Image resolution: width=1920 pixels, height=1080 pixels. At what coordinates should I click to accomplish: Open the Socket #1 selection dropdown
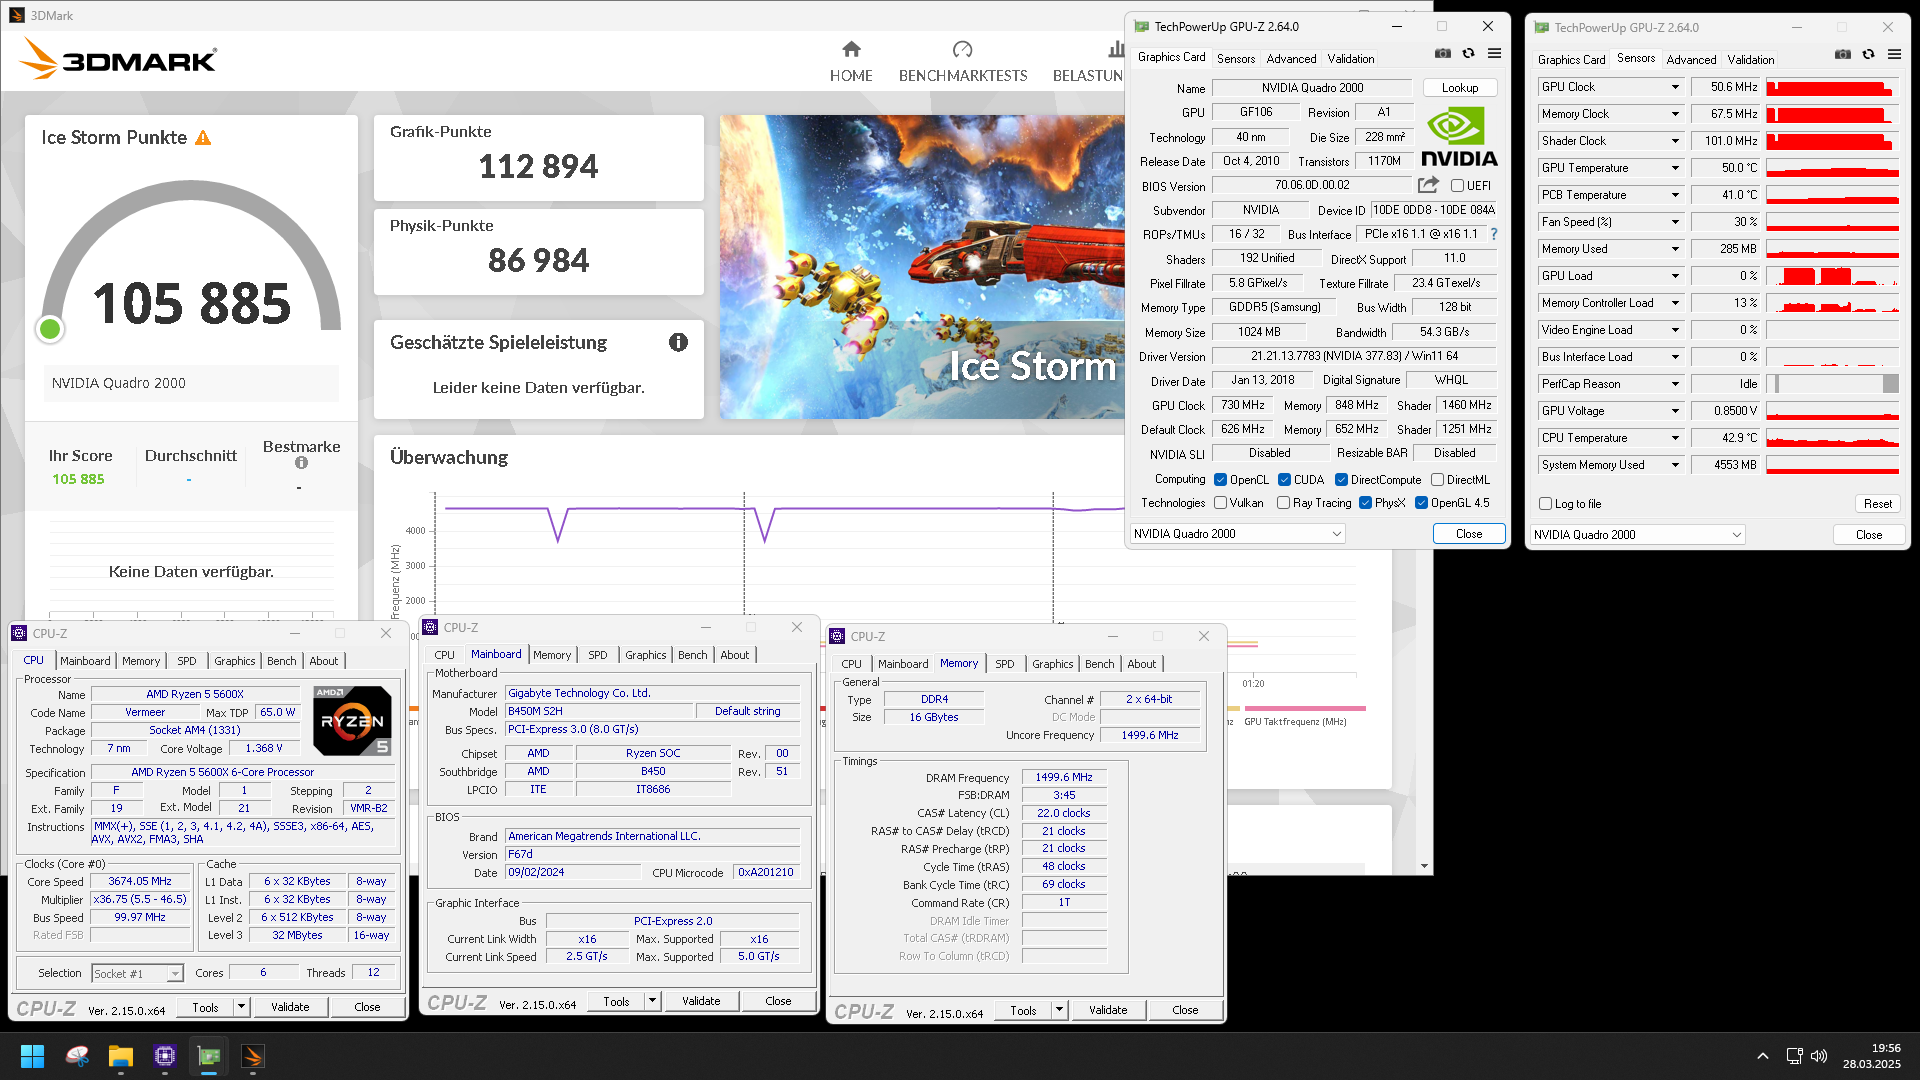[x=137, y=973]
